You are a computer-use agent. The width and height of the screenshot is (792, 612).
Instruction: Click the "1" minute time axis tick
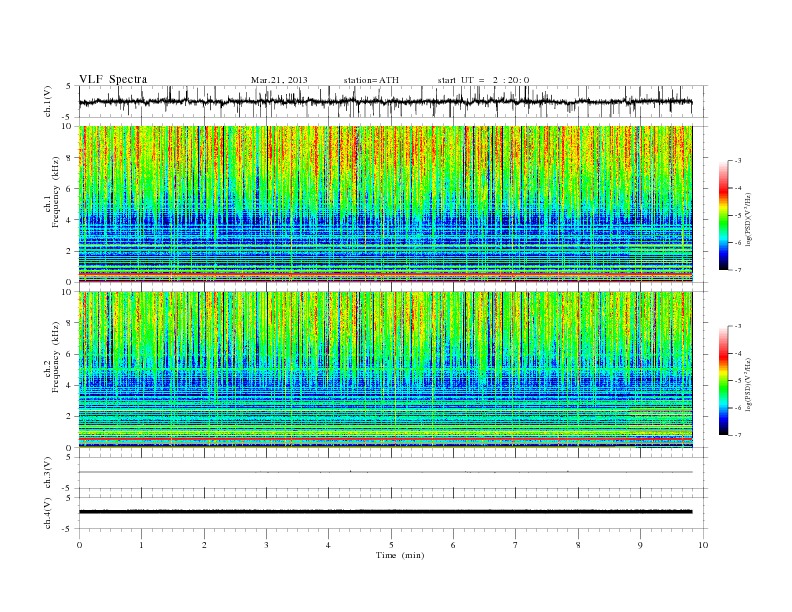tap(141, 545)
